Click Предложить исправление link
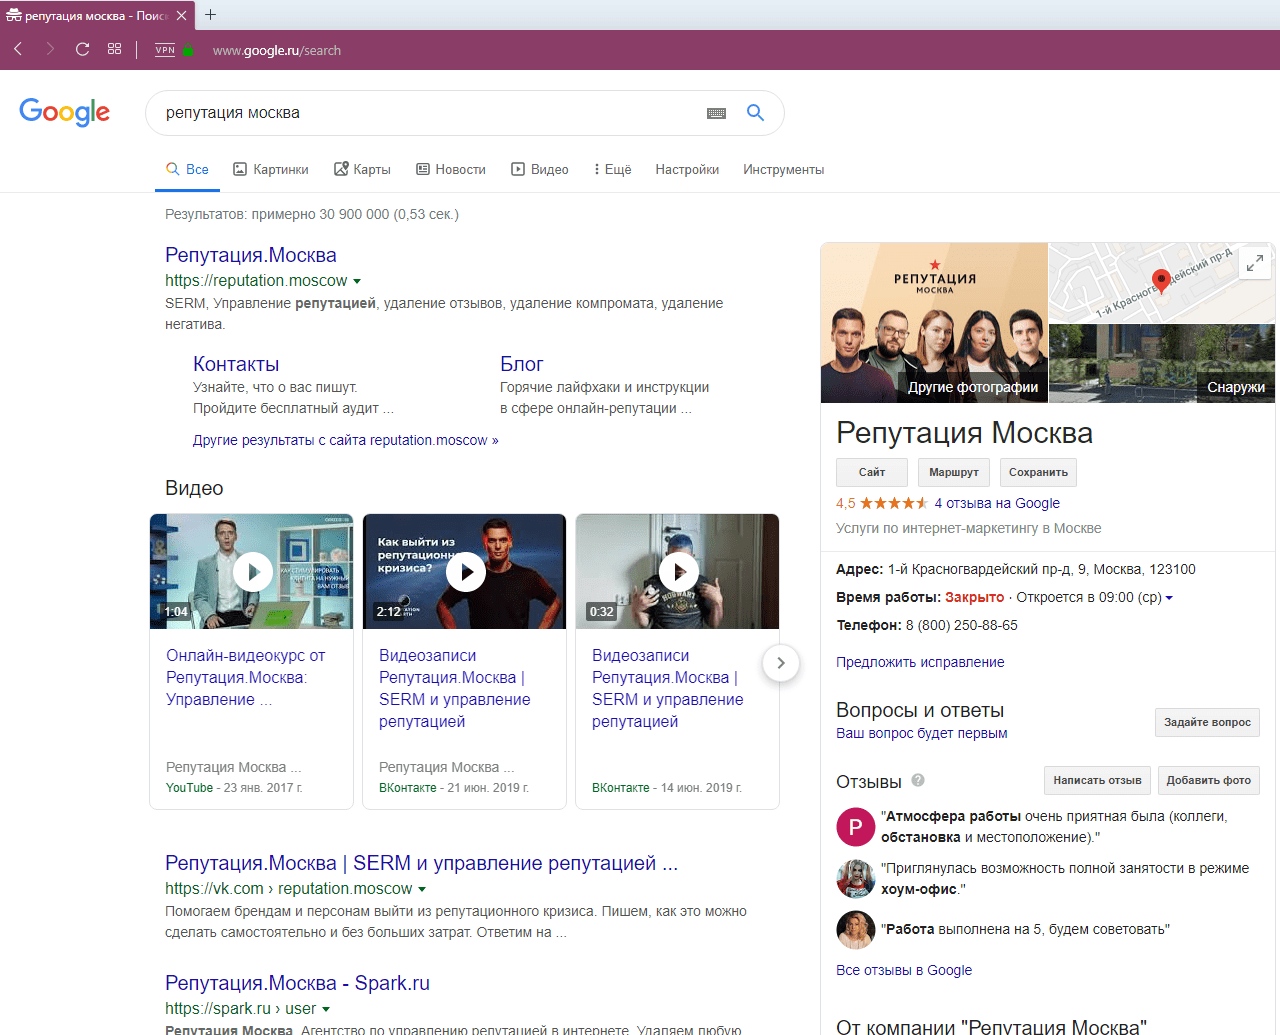The width and height of the screenshot is (1280, 1035). pos(920,662)
